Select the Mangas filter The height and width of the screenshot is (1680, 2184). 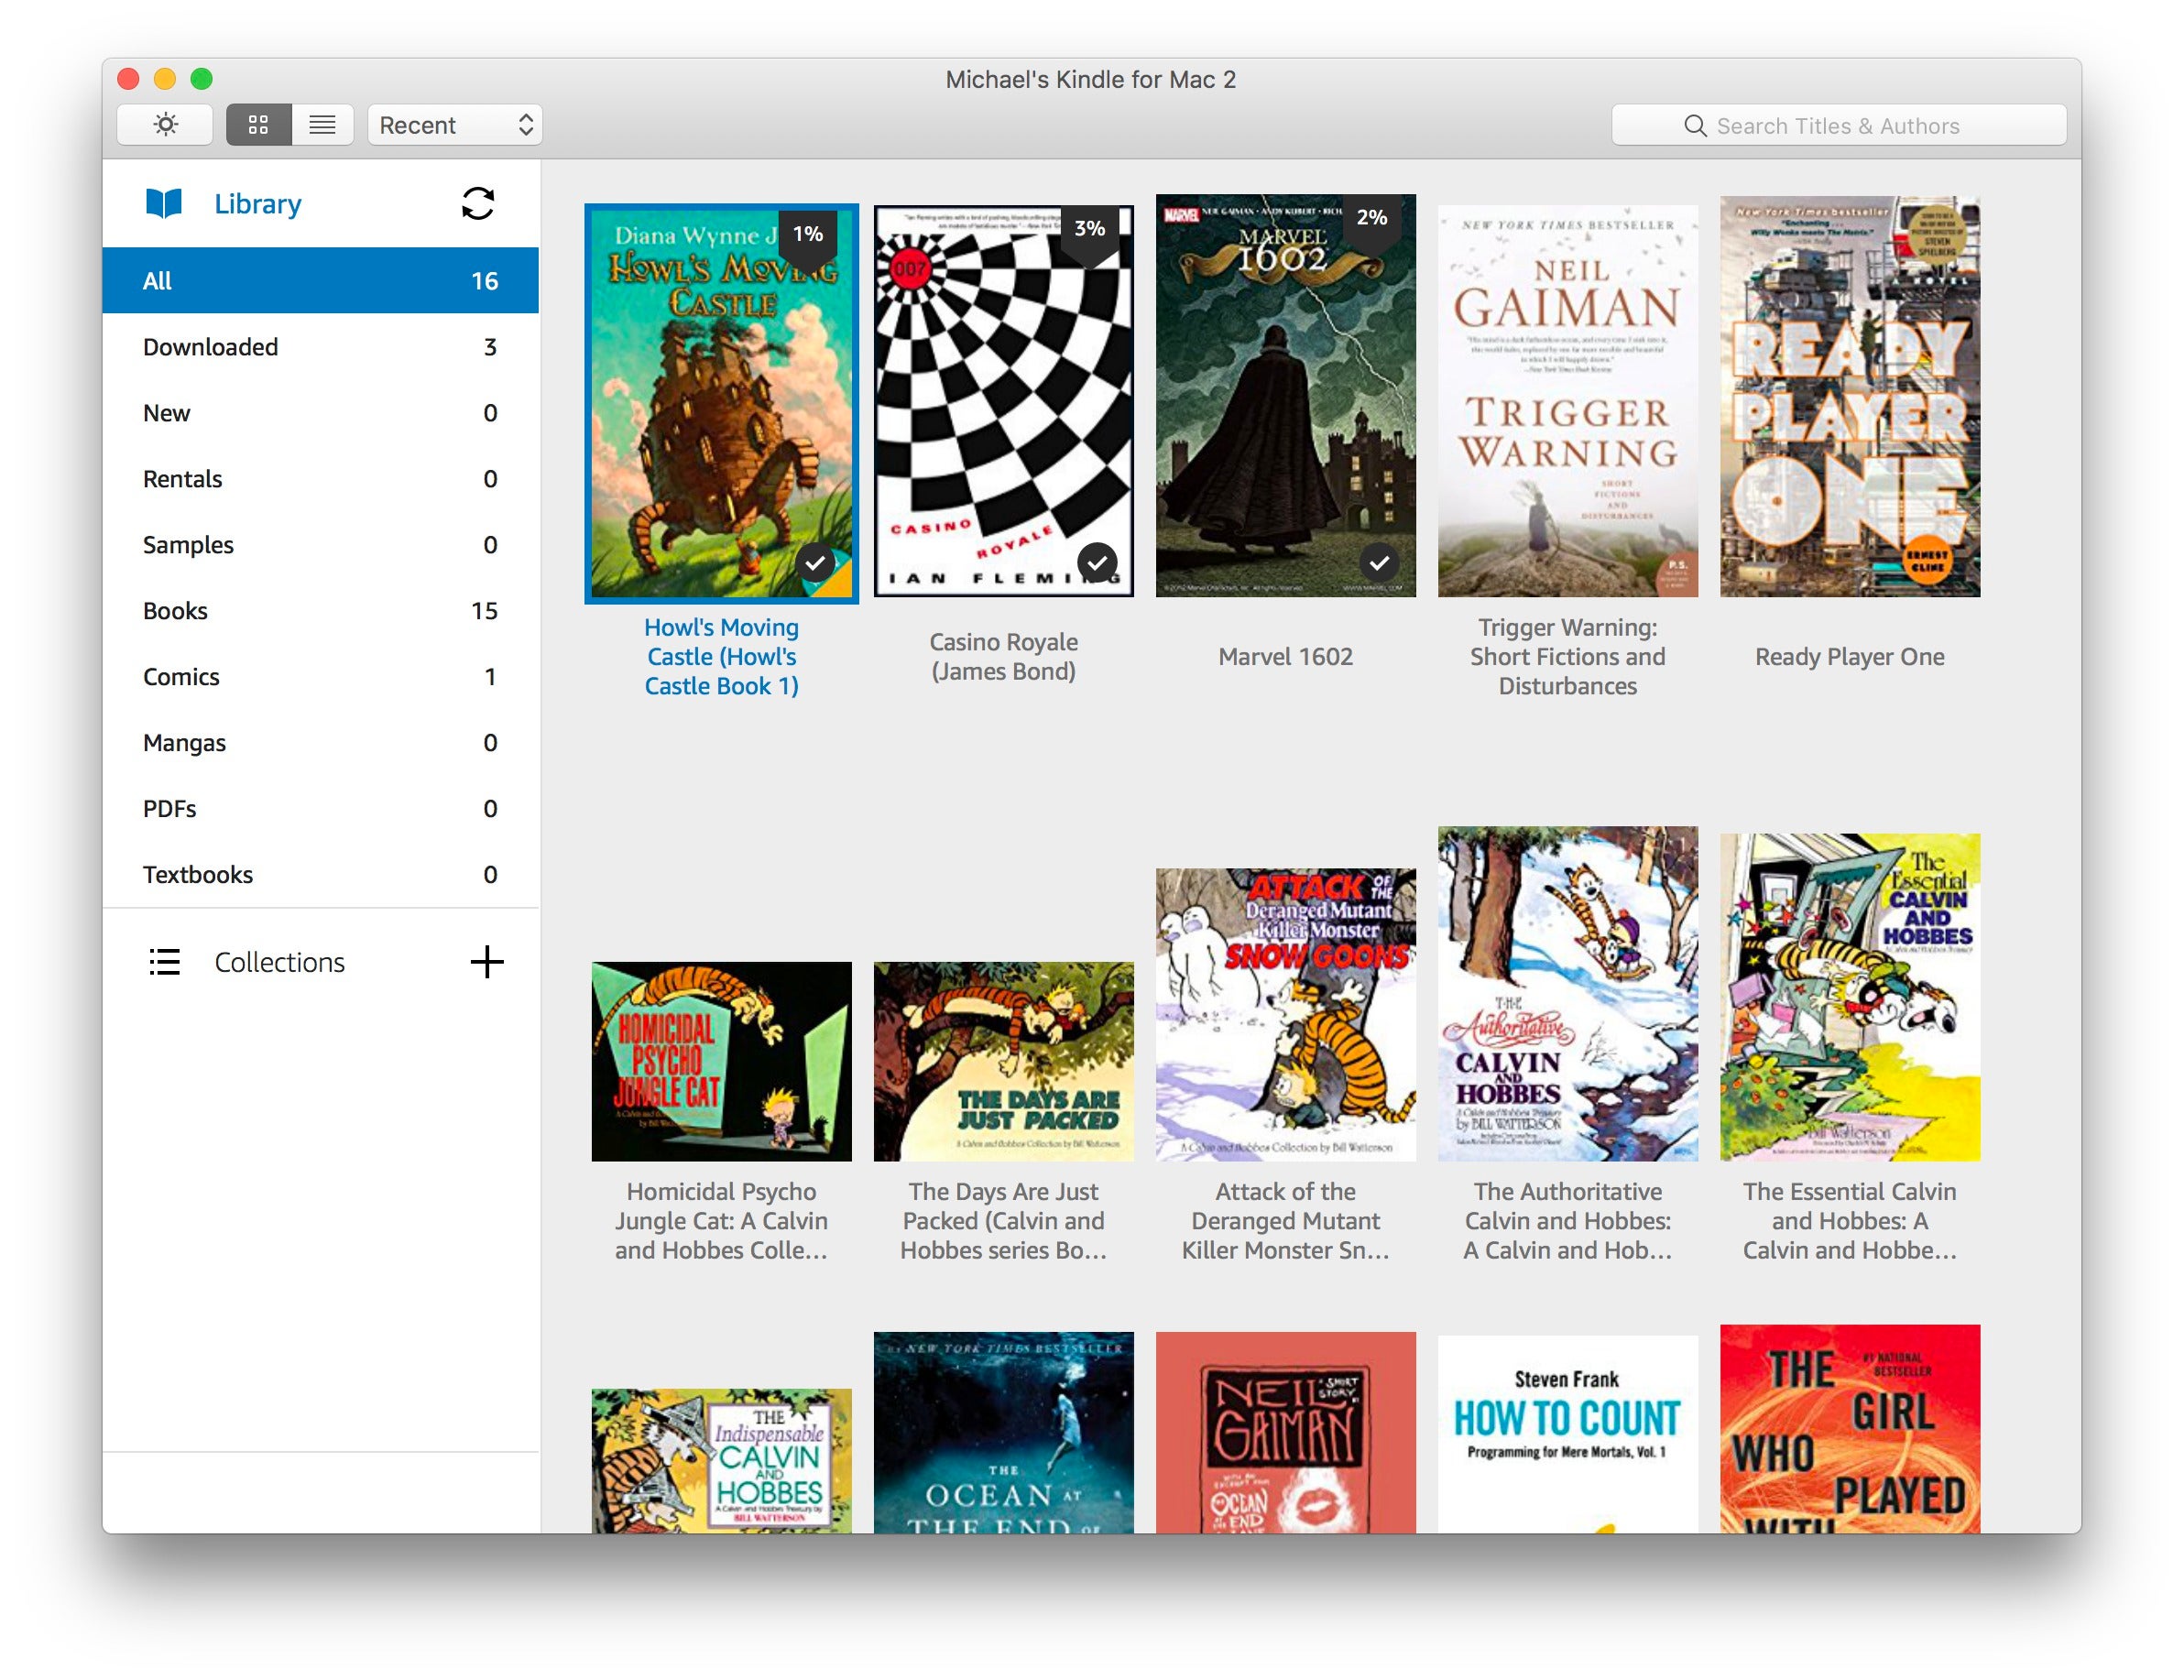320,743
